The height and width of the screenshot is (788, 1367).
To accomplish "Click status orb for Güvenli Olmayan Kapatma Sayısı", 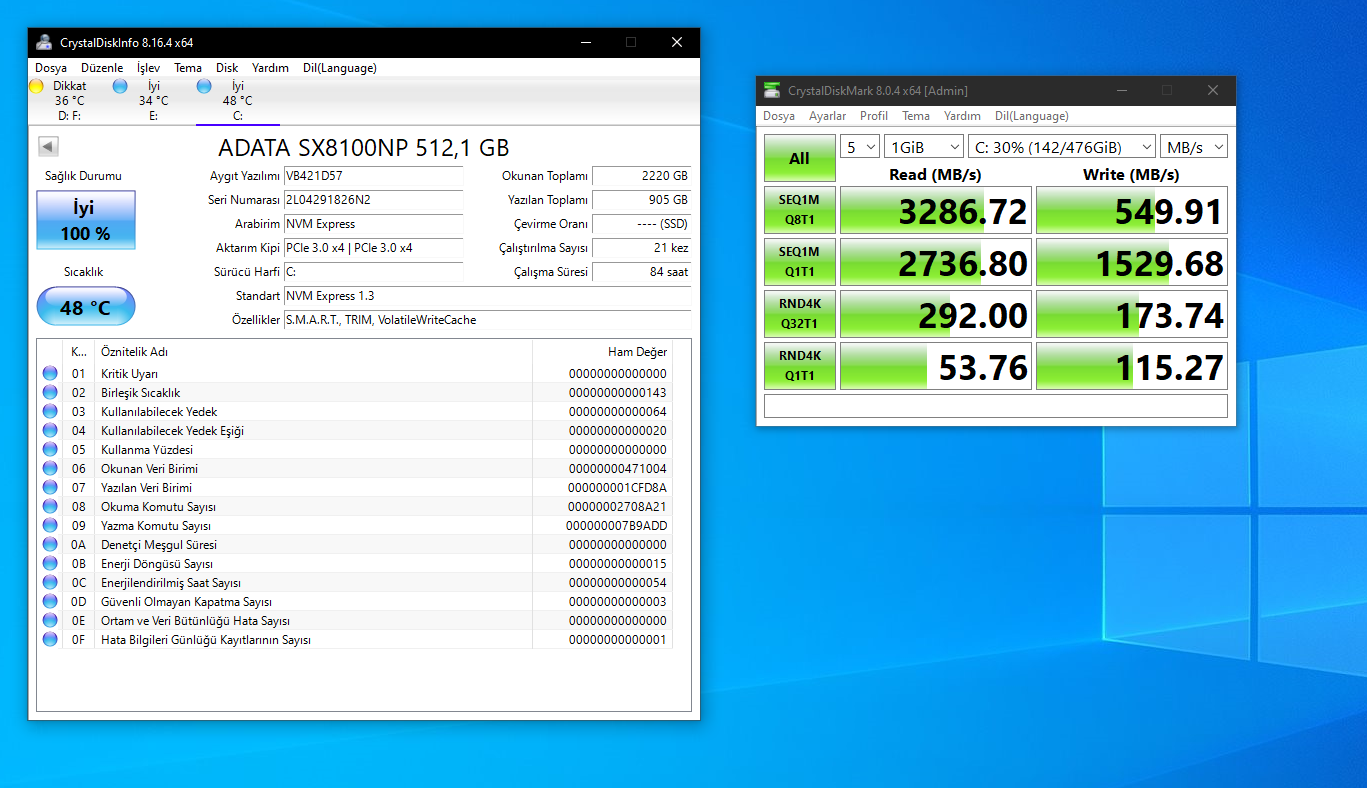I will (50, 602).
